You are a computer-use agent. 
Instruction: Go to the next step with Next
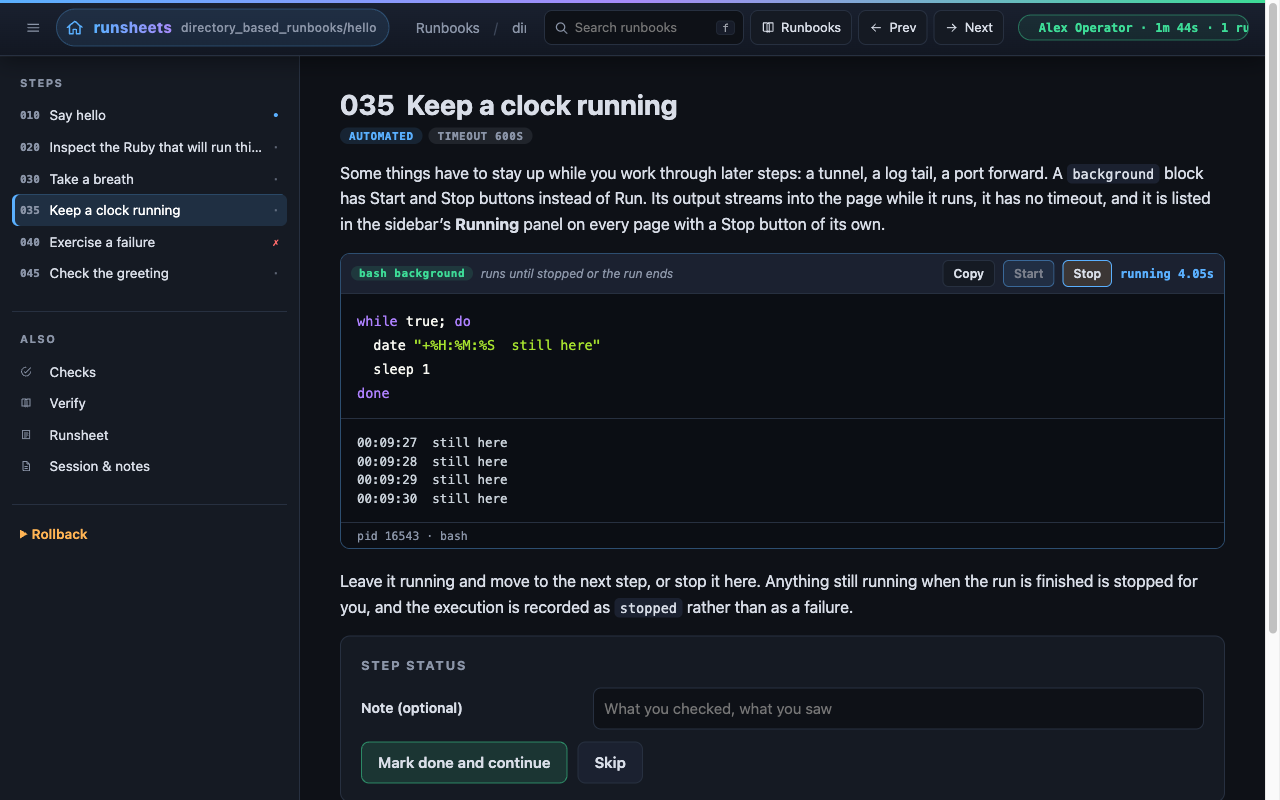969,28
